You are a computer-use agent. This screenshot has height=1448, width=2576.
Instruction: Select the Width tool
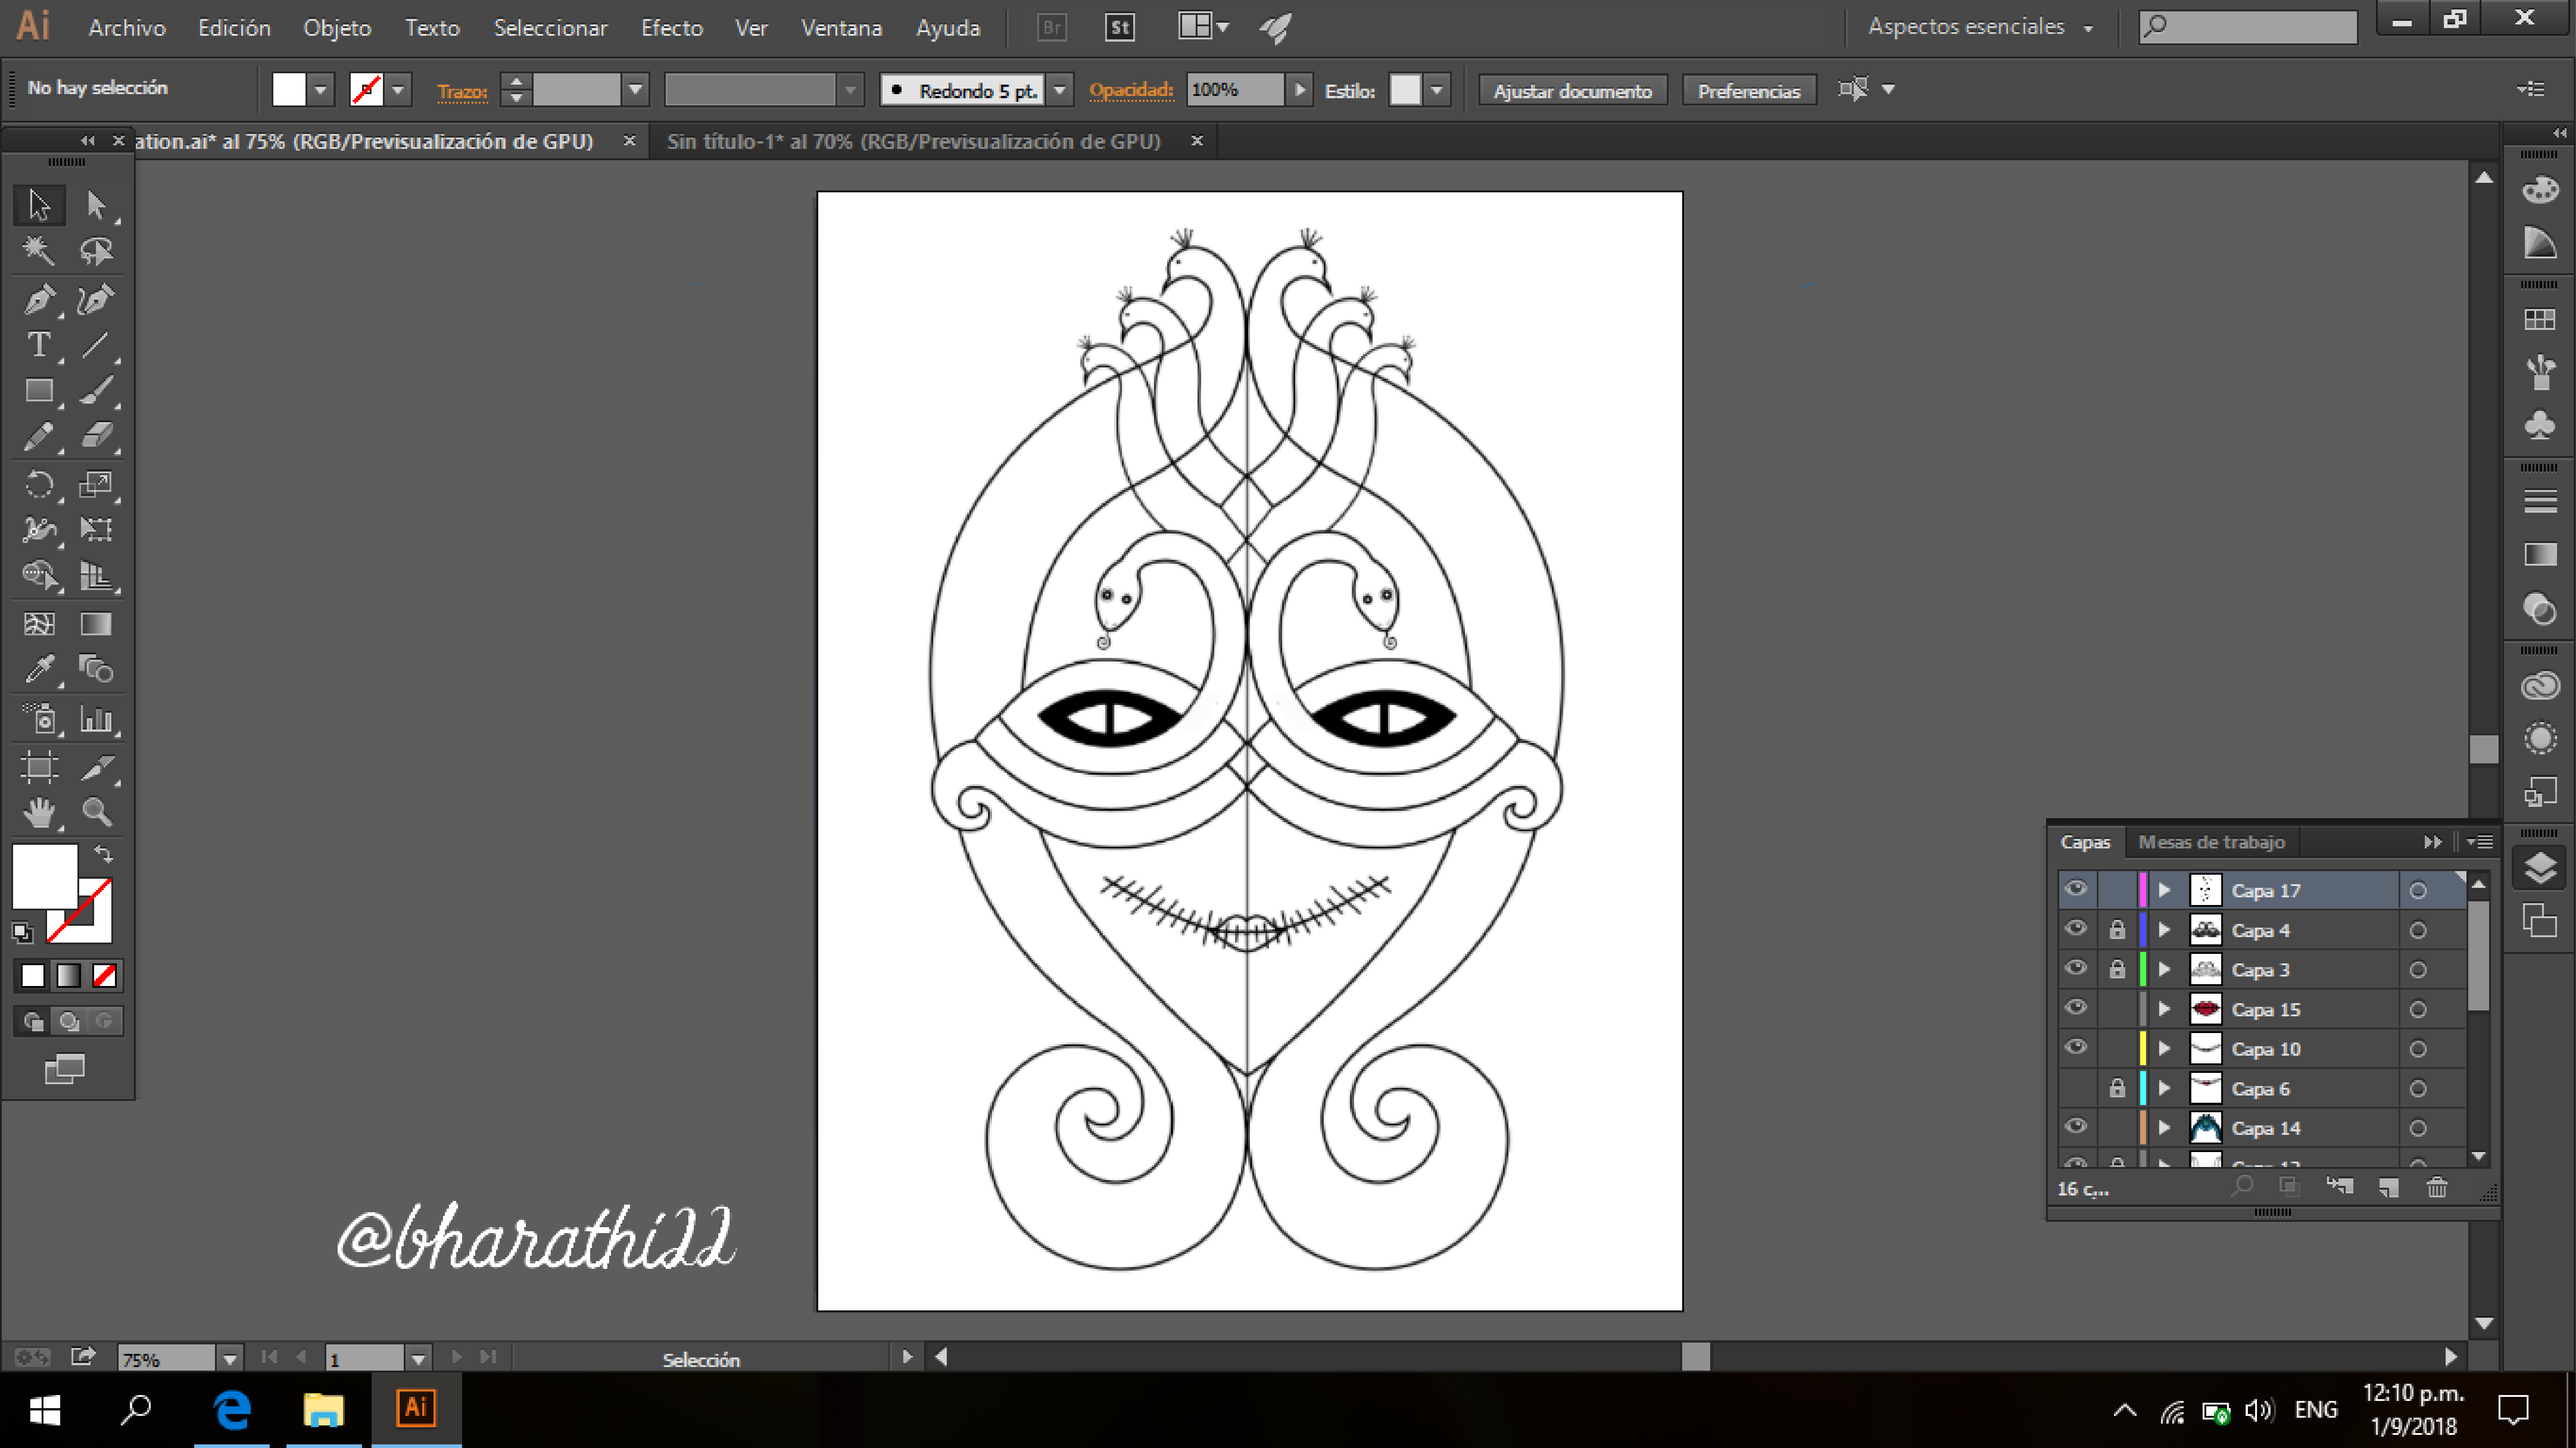point(39,529)
